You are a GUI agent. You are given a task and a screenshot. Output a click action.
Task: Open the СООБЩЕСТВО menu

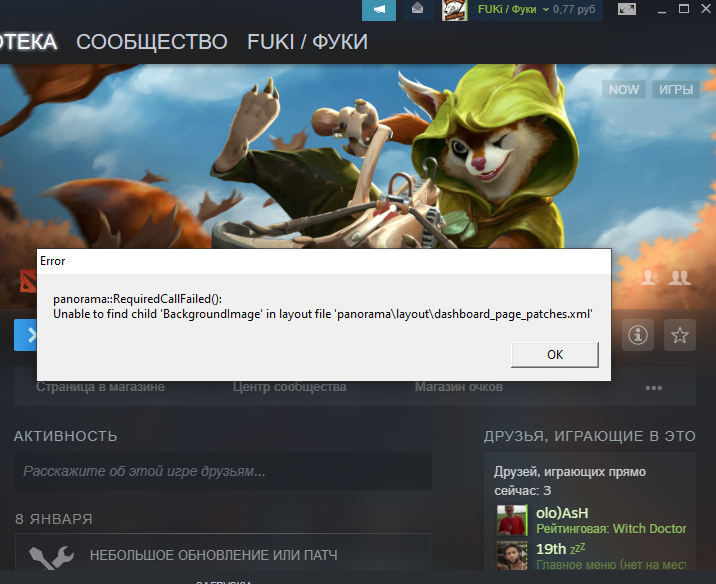tap(152, 42)
